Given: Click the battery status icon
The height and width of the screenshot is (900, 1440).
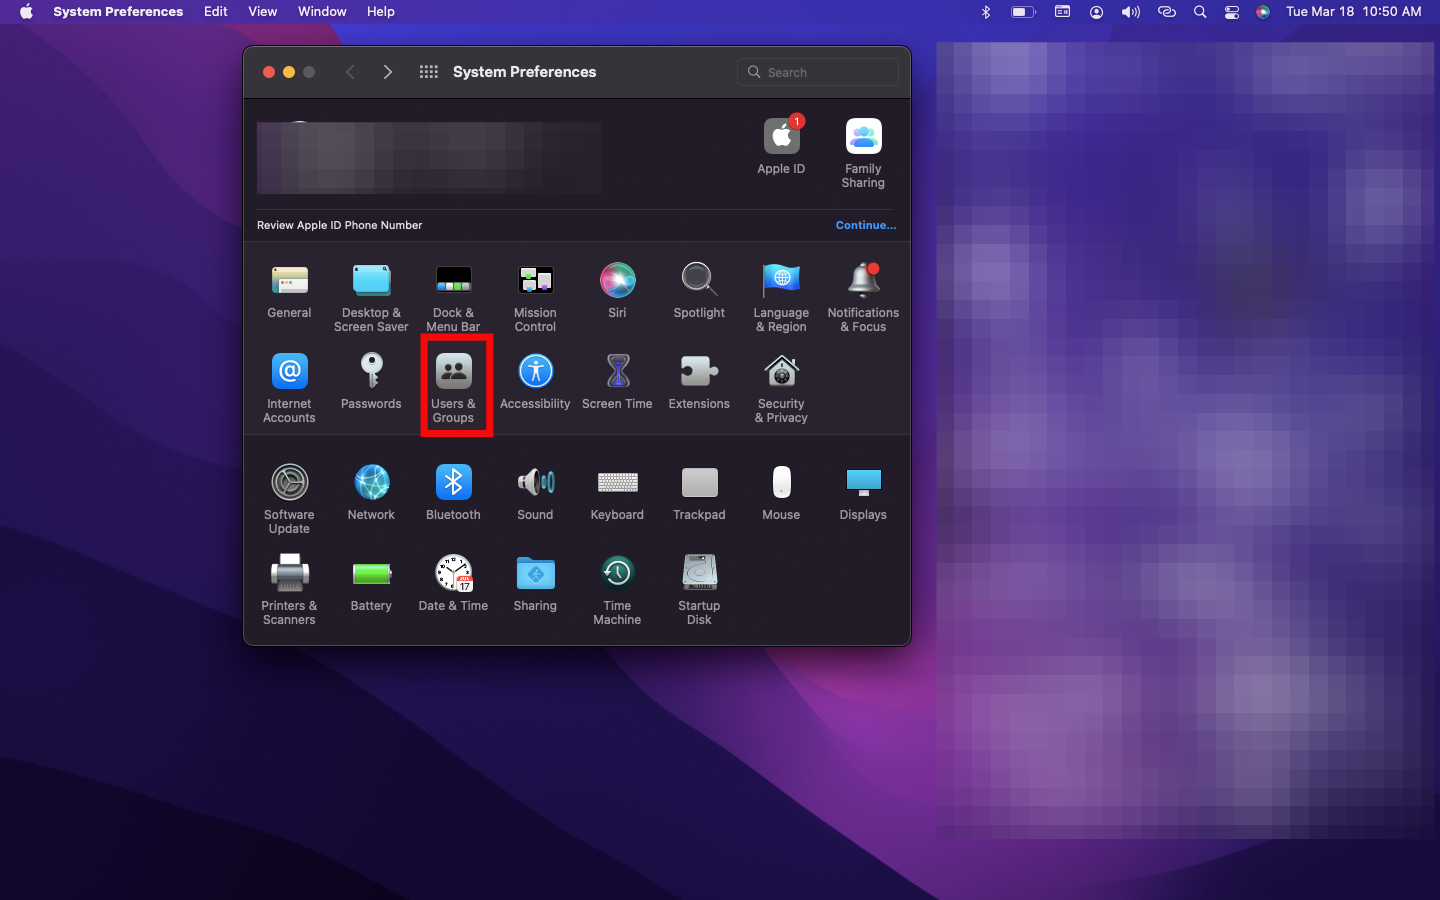Looking at the screenshot, I should 1023,12.
